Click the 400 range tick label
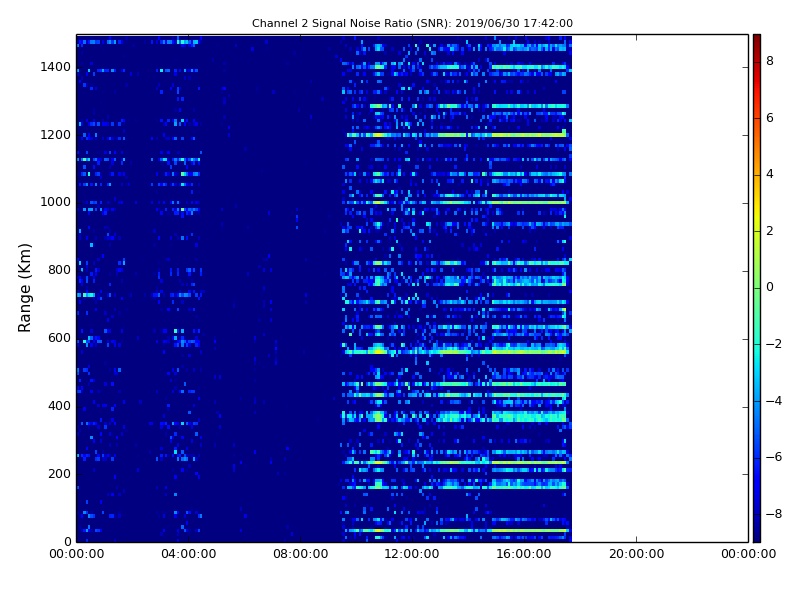This screenshot has width=800, height=600. click(x=59, y=406)
